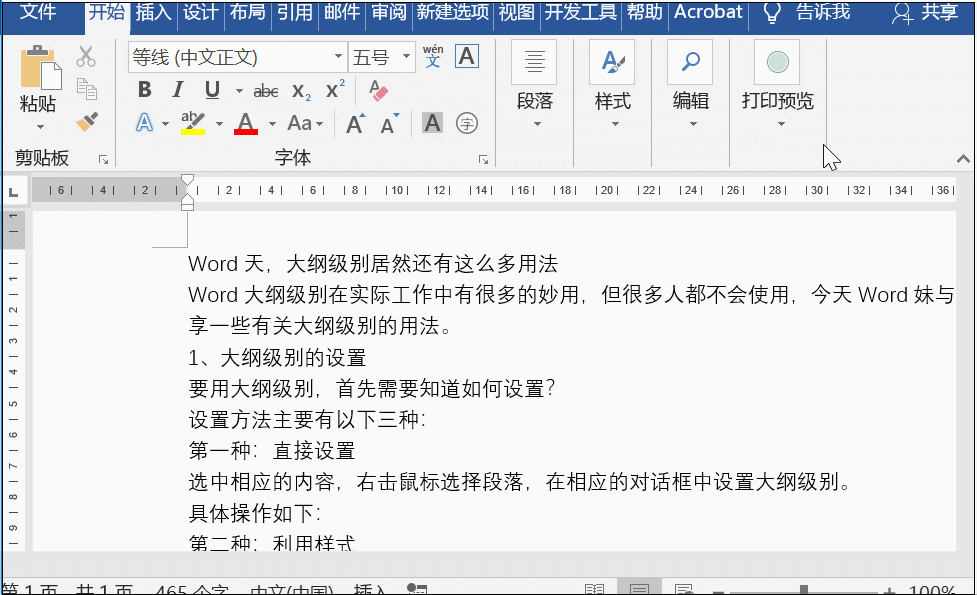This screenshot has width=977, height=595.
Task: Expand the 编辑 editing group
Action: coord(690,85)
